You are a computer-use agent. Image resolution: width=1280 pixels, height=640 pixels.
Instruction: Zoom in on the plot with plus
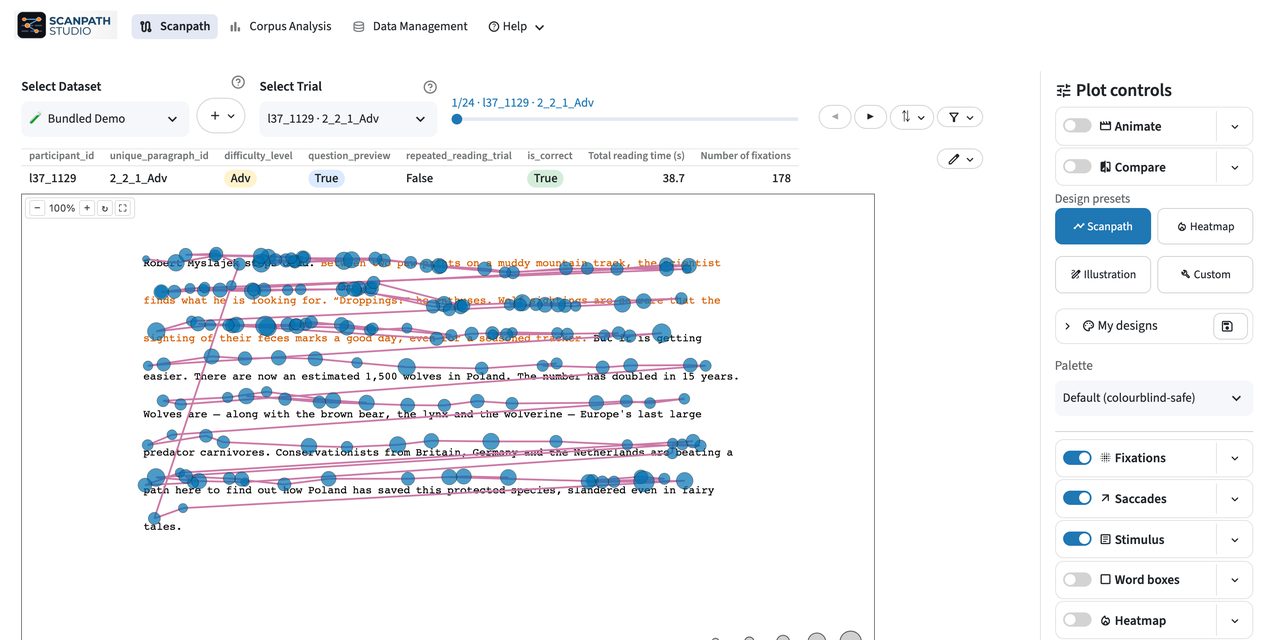point(87,208)
